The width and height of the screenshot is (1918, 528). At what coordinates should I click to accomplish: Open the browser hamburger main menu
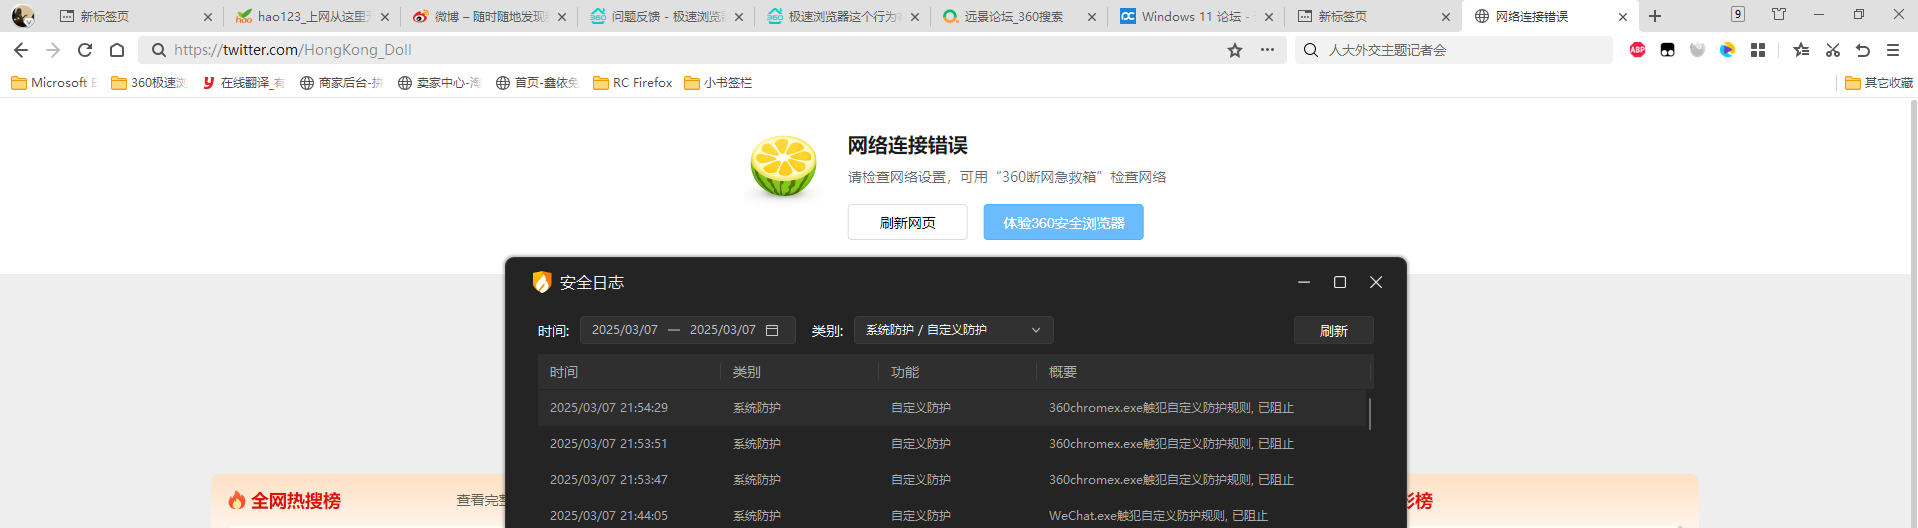tap(1892, 50)
